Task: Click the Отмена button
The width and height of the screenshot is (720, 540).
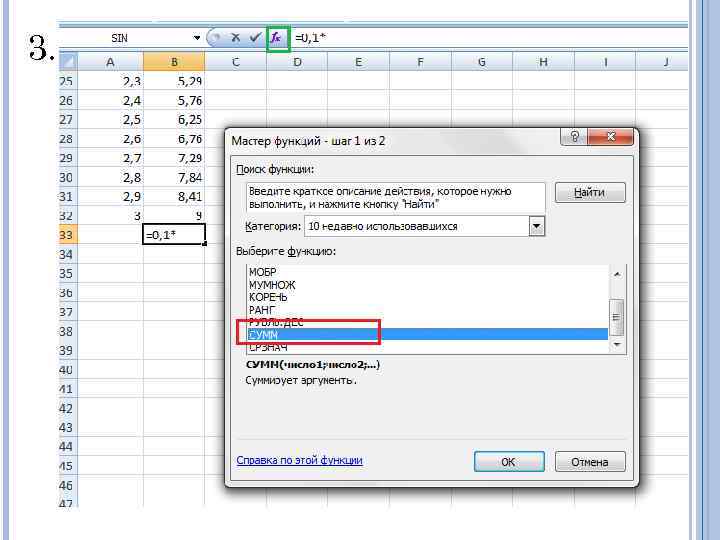Action: (x=590, y=461)
